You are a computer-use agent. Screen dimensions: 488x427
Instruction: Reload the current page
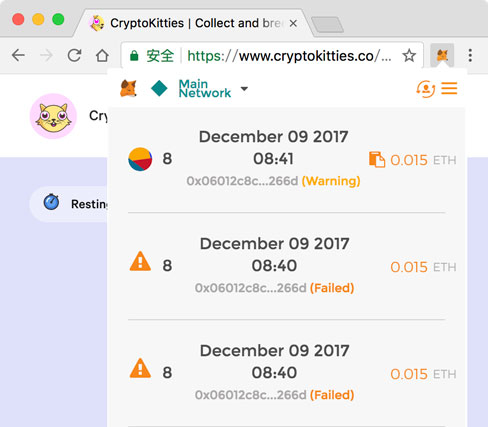(74, 55)
